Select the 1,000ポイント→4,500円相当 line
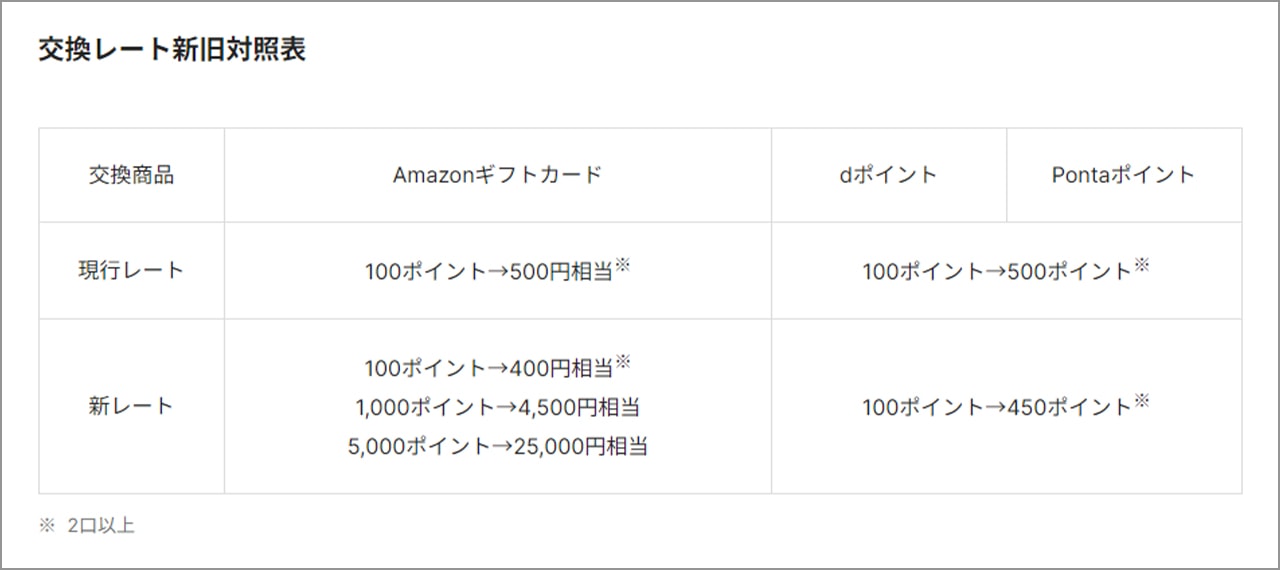 [497, 407]
